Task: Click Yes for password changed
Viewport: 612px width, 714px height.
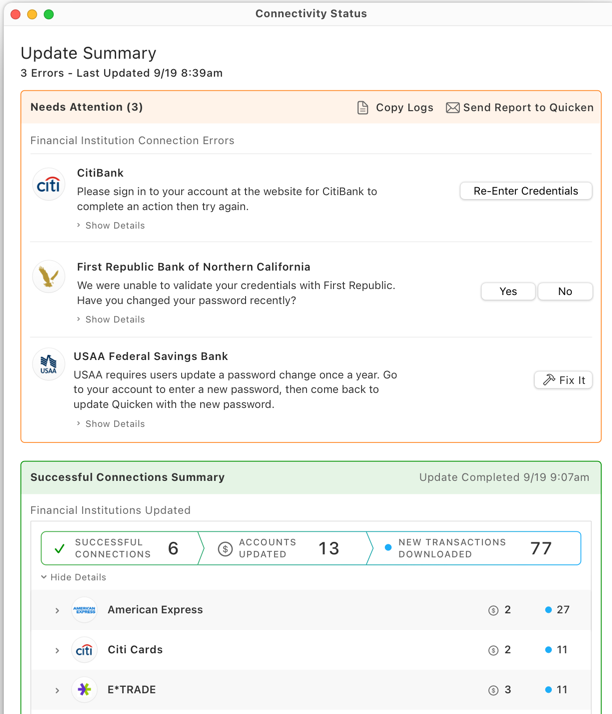Action: [508, 291]
